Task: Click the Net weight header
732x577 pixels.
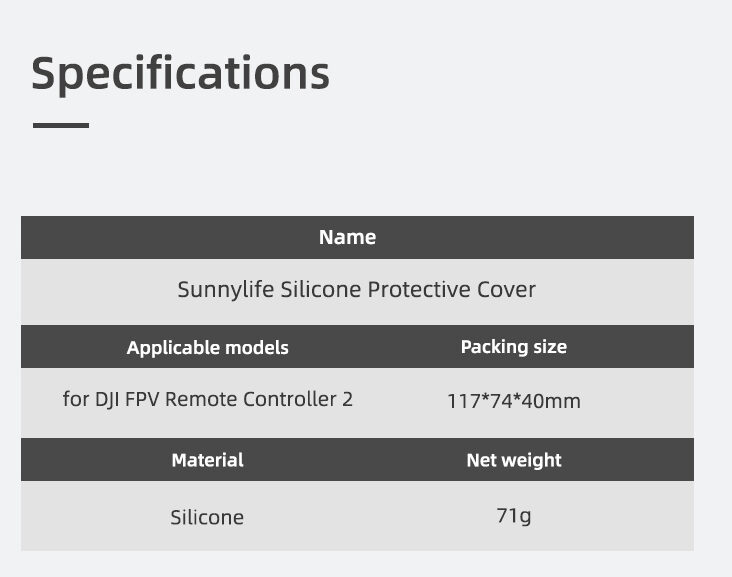Action: click(513, 460)
